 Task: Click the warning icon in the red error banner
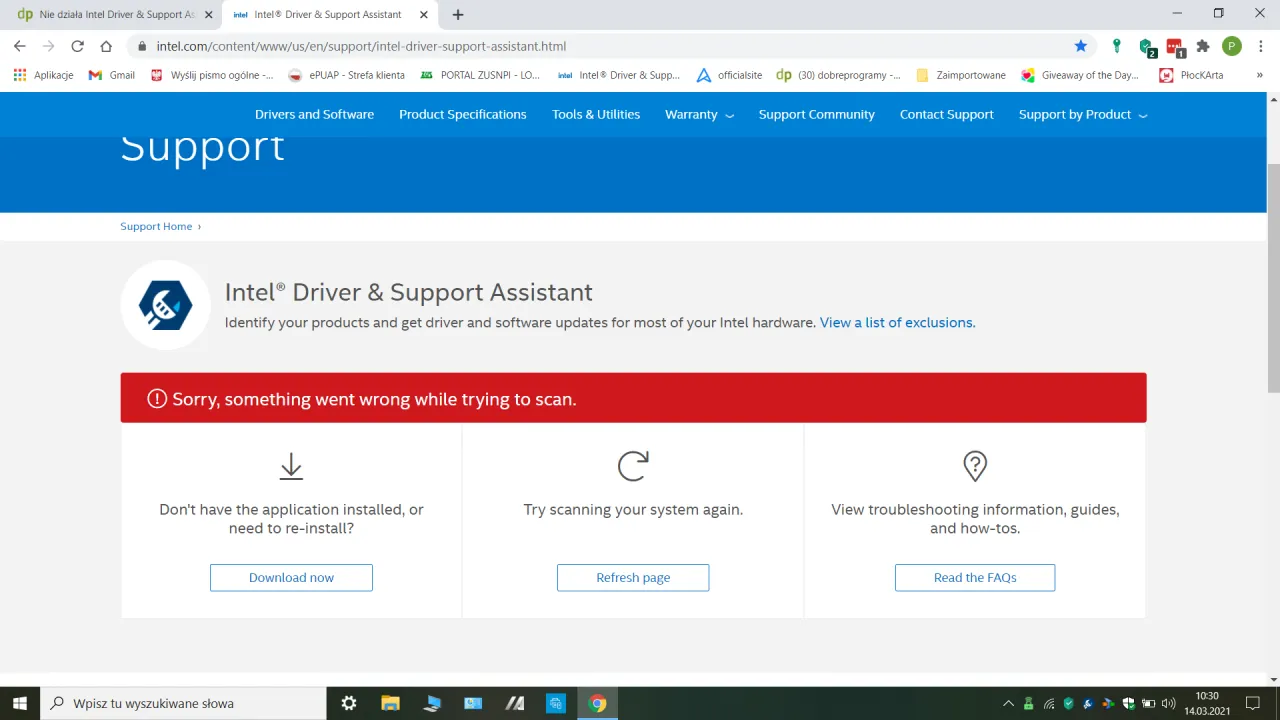point(156,399)
